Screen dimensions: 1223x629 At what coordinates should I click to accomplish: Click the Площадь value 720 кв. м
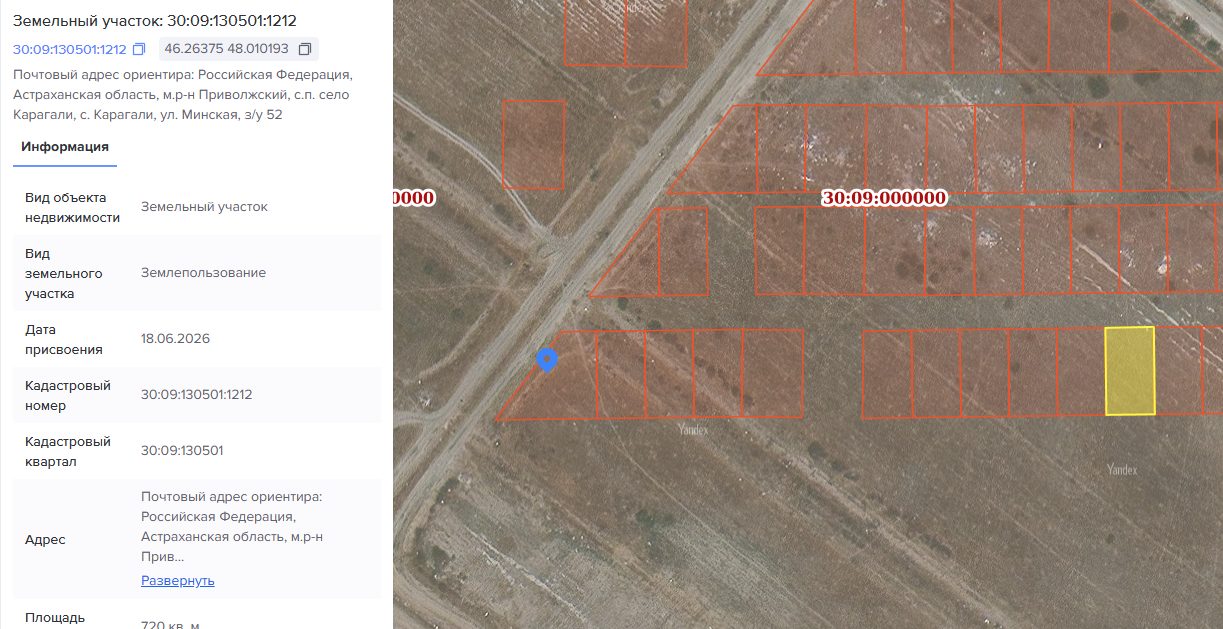coord(171,625)
